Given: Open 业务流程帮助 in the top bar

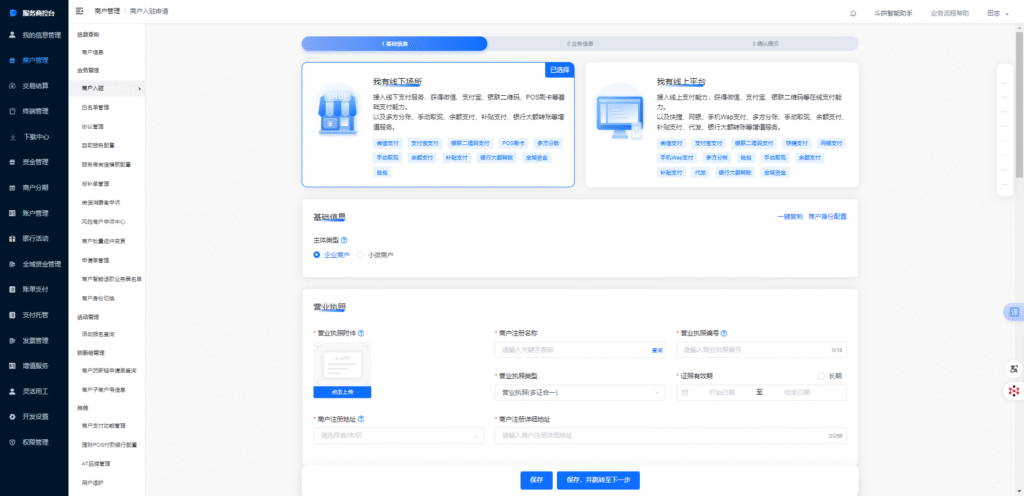Looking at the screenshot, I should [950, 13].
